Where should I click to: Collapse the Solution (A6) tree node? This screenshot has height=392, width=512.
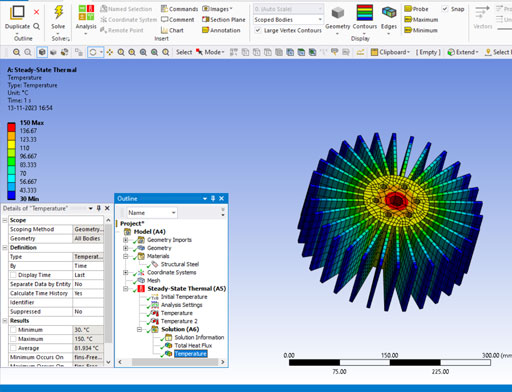pos(139,330)
